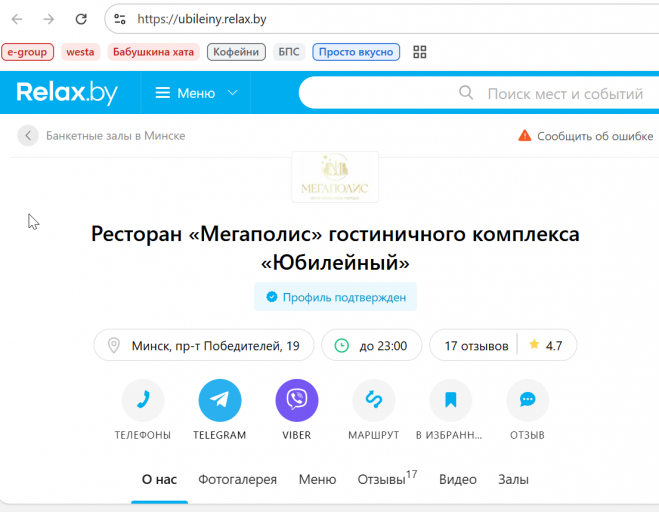
Task: Open the Кофейни tab group
Action: [x=236, y=52]
